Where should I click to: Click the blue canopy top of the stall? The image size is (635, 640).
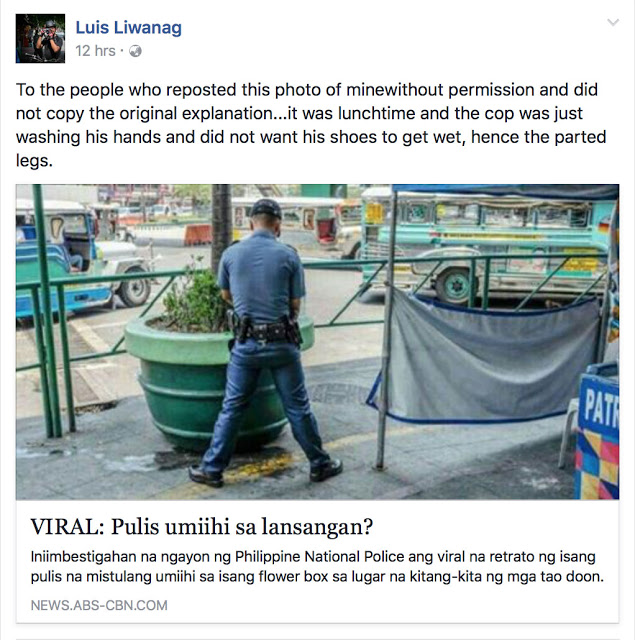click(506, 191)
